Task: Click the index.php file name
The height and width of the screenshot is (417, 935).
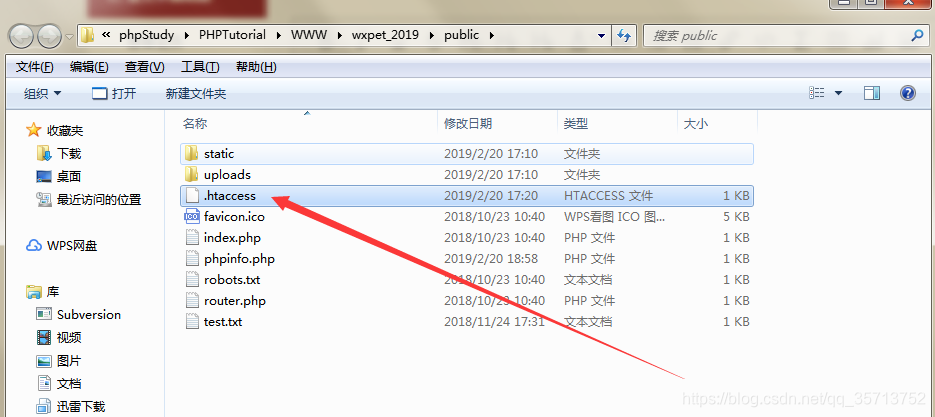Action: (233, 238)
